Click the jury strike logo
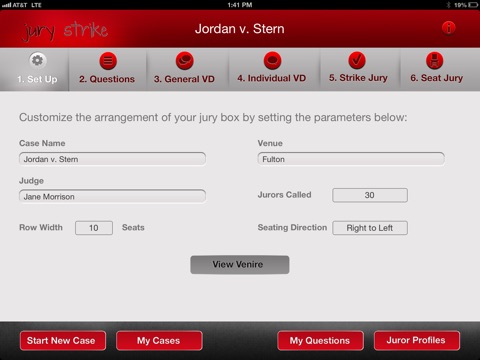Viewport: 480px width, 360px height. (65, 31)
